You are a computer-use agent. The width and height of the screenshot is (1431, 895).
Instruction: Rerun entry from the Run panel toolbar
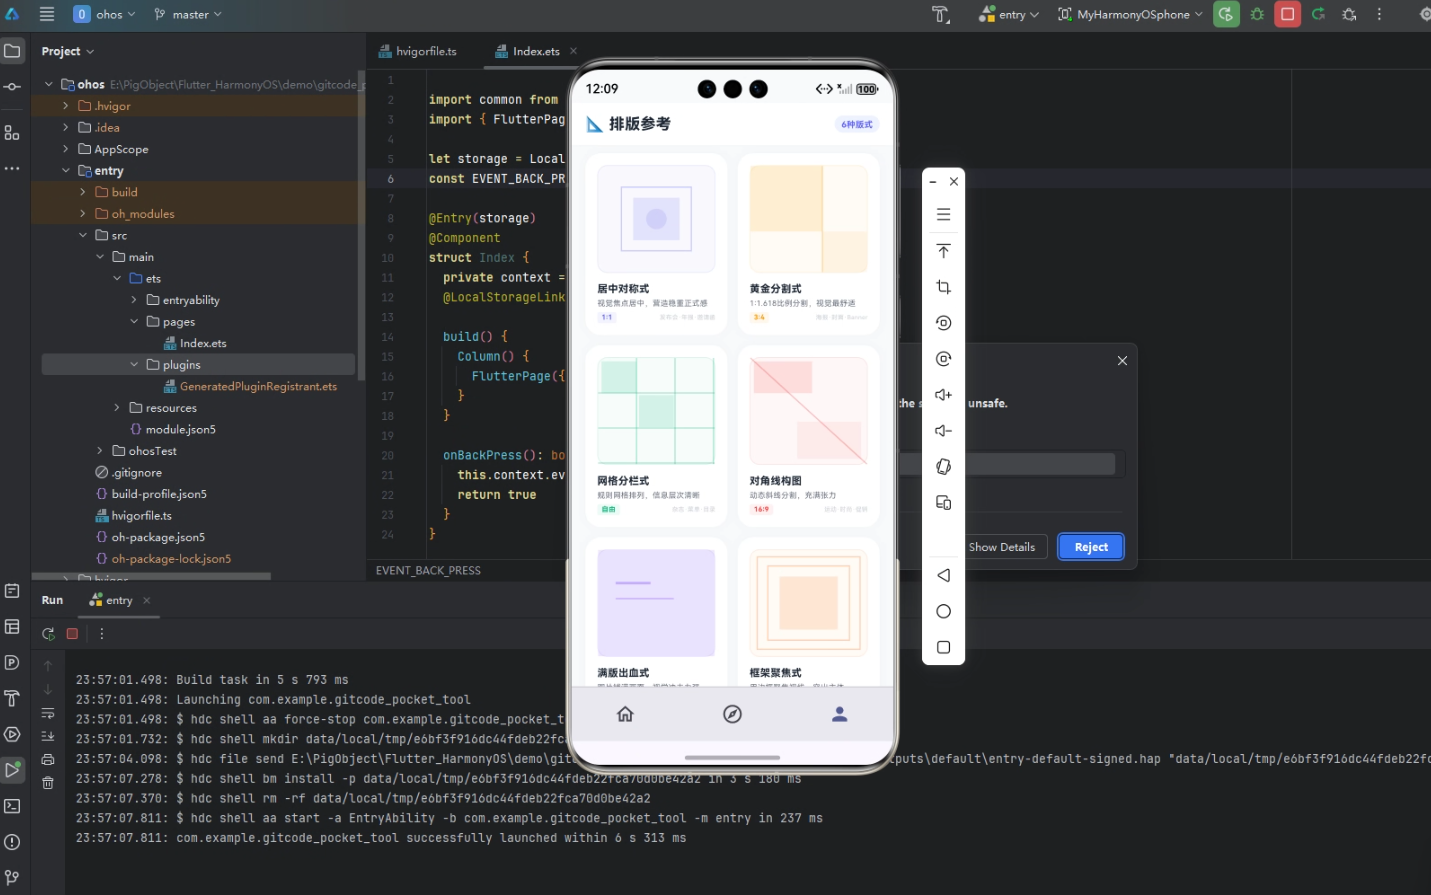(x=48, y=633)
